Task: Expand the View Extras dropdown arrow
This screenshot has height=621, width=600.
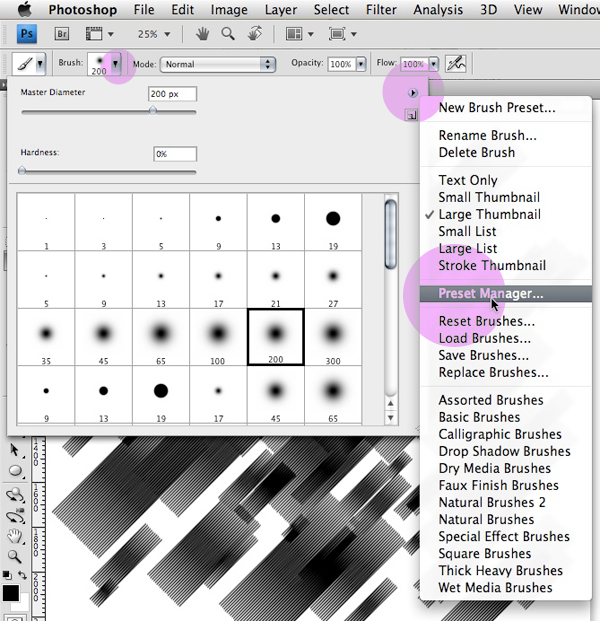Action: (x=110, y=34)
